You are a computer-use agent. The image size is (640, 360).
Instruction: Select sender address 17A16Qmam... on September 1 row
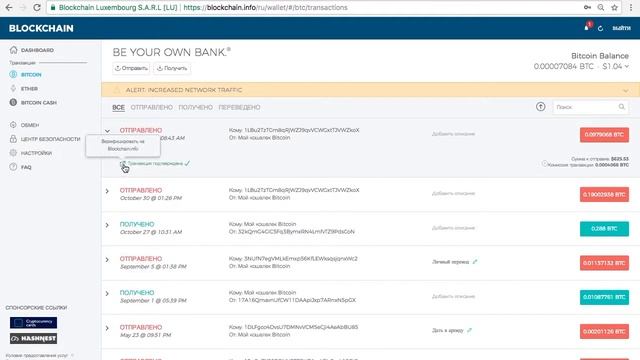coord(297,300)
